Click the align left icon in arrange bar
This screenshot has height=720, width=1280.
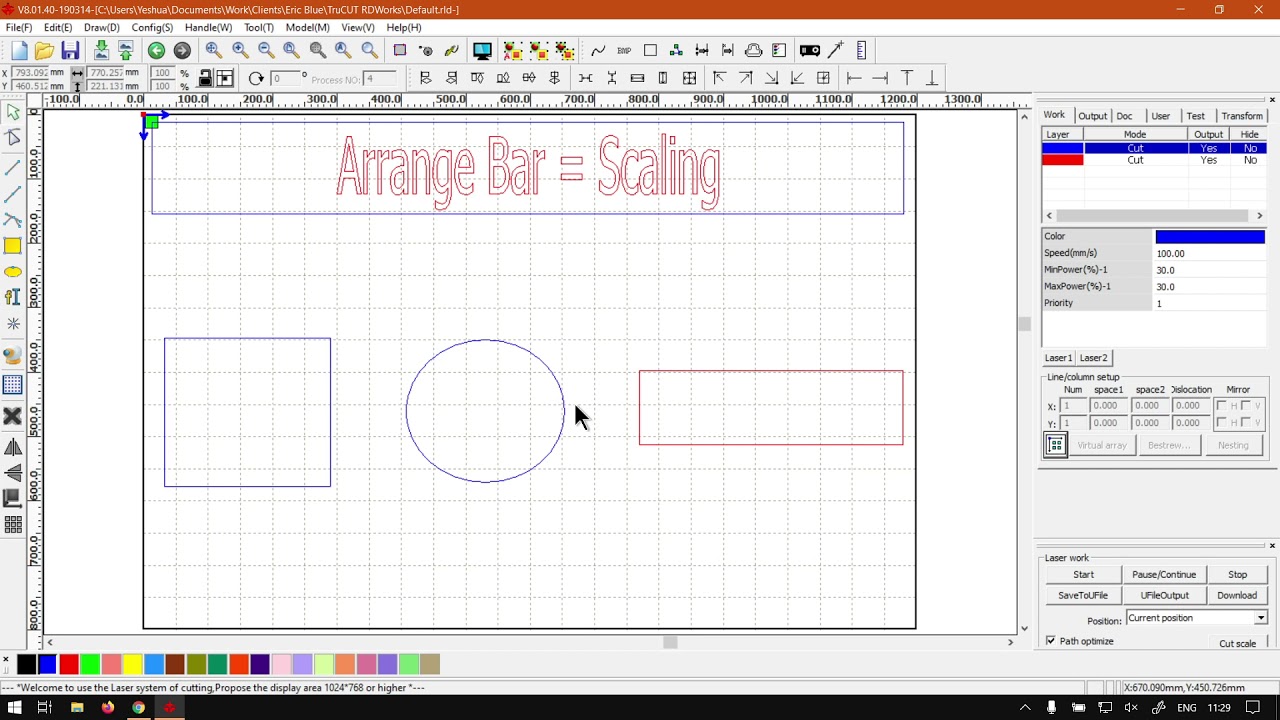pos(425,78)
